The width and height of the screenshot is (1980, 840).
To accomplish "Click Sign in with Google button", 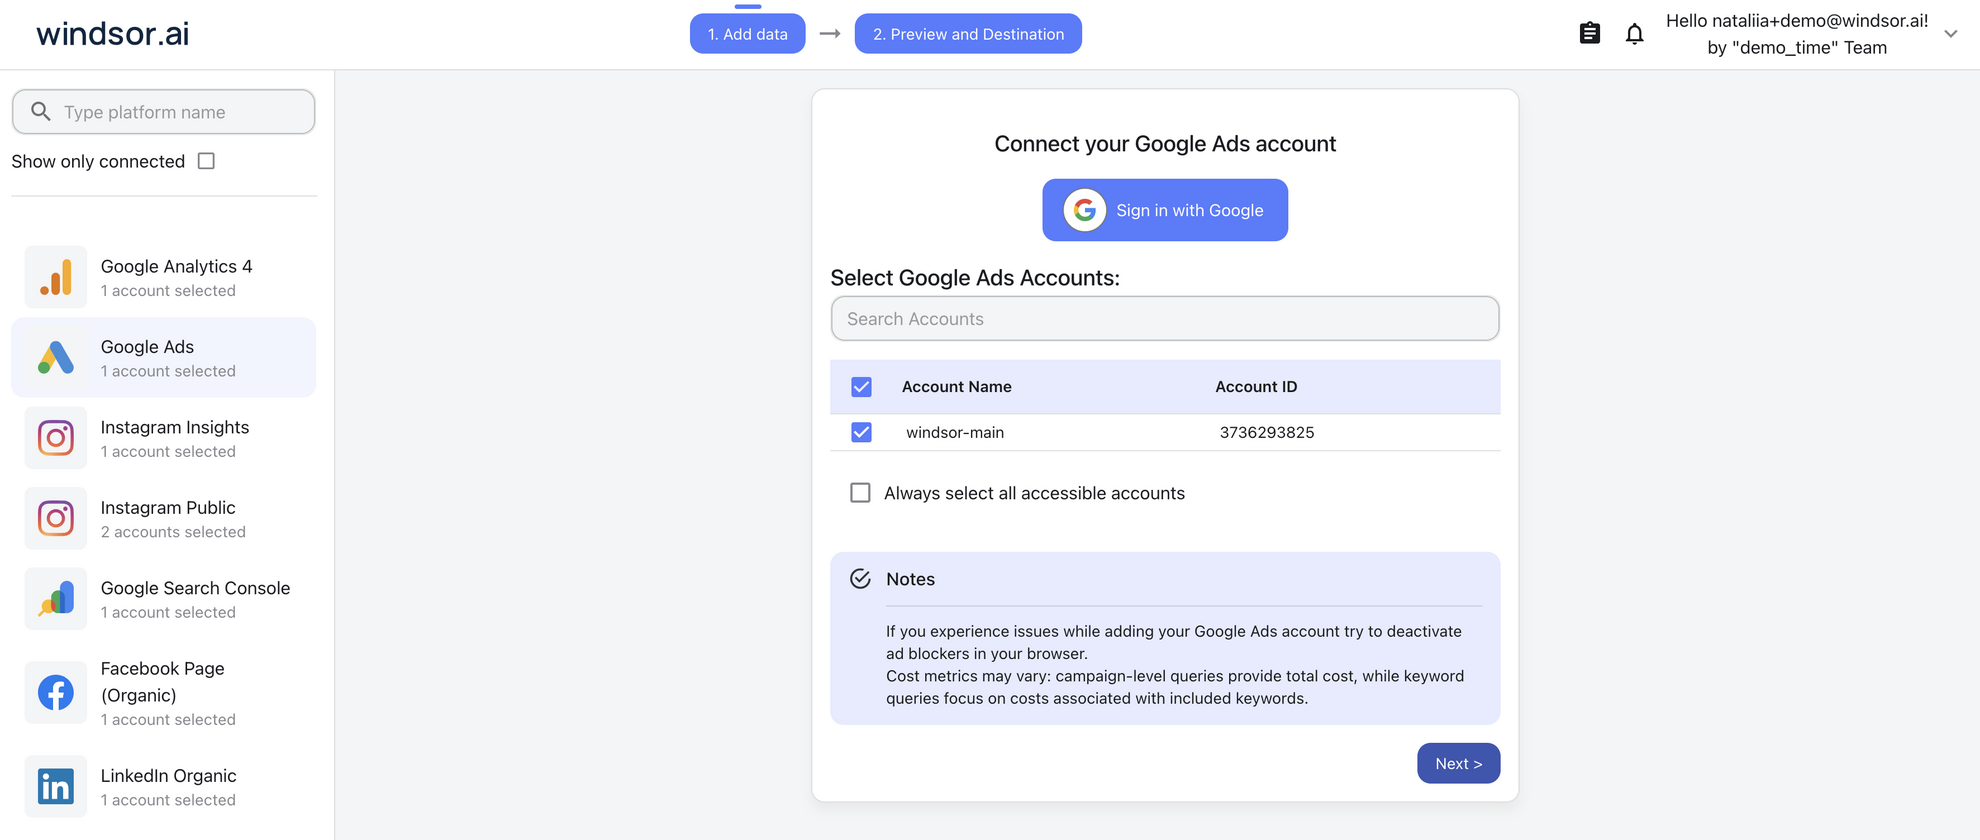I will click(x=1165, y=210).
